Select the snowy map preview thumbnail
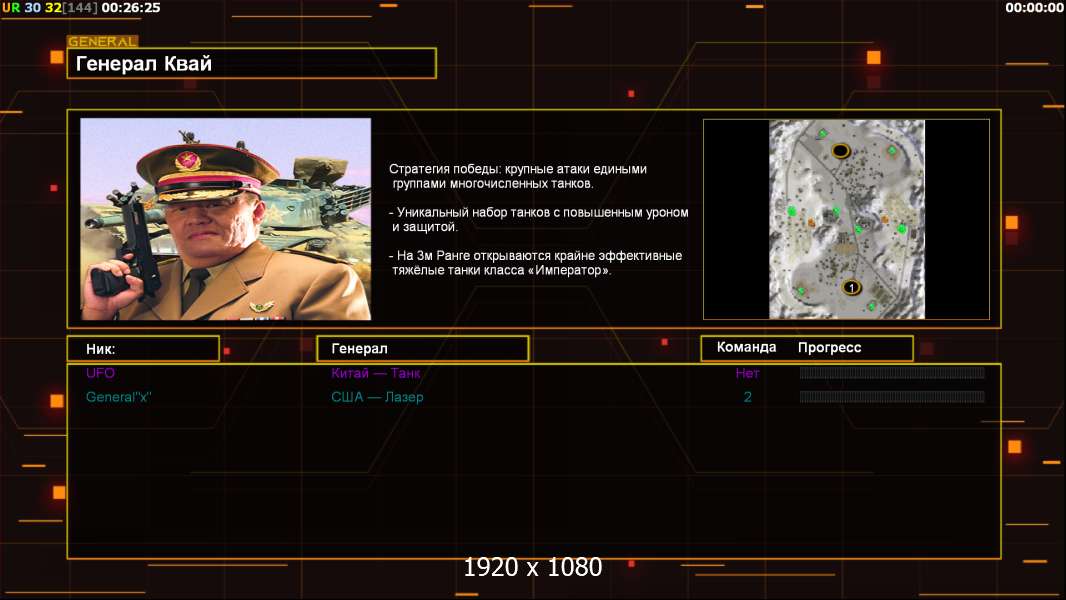Image resolution: width=1066 pixels, height=600 pixels. coord(846,219)
